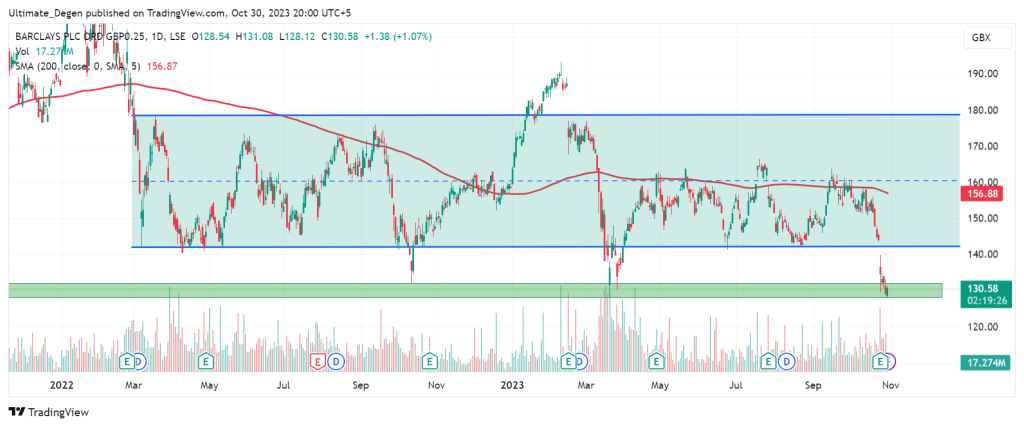Open the earnings E marker near Nov 2022
This screenshot has height=427, width=1024.
[x=430, y=360]
